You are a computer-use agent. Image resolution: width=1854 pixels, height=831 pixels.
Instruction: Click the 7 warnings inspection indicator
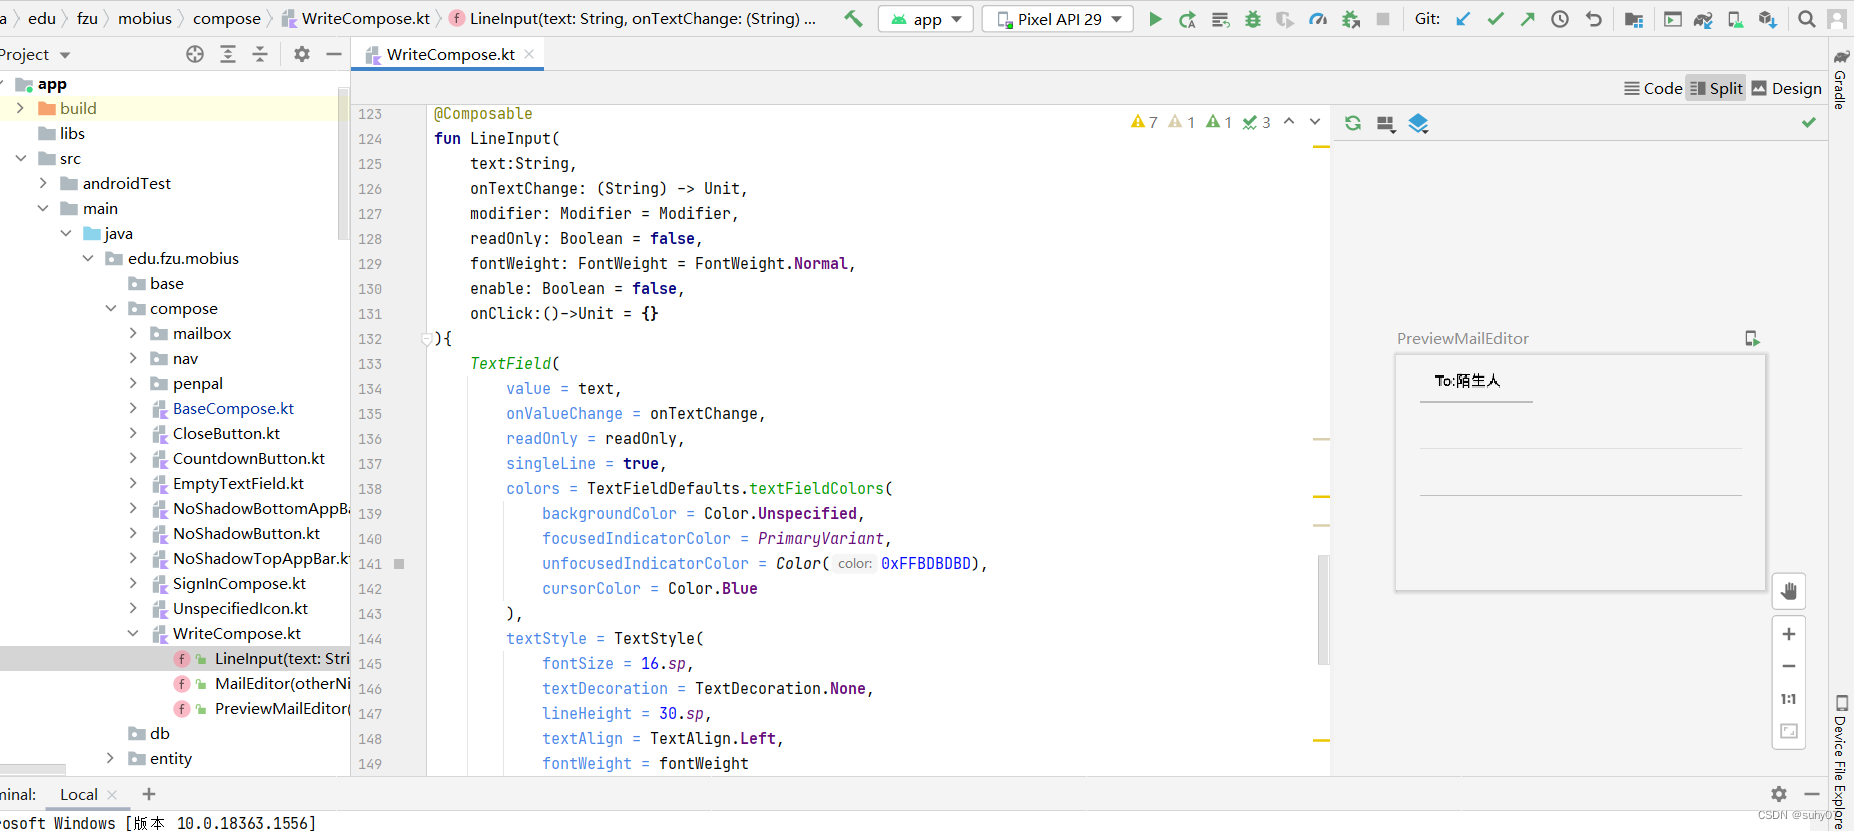coord(1144,122)
